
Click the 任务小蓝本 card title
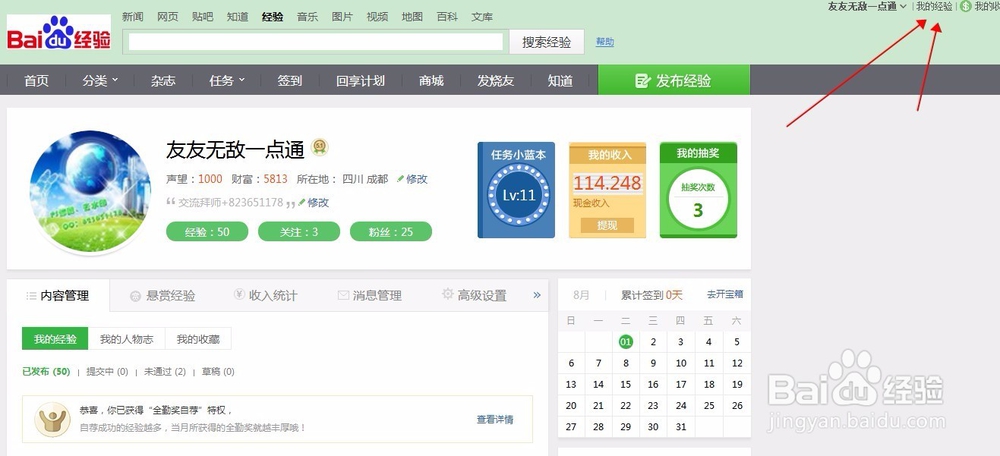pos(518,154)
